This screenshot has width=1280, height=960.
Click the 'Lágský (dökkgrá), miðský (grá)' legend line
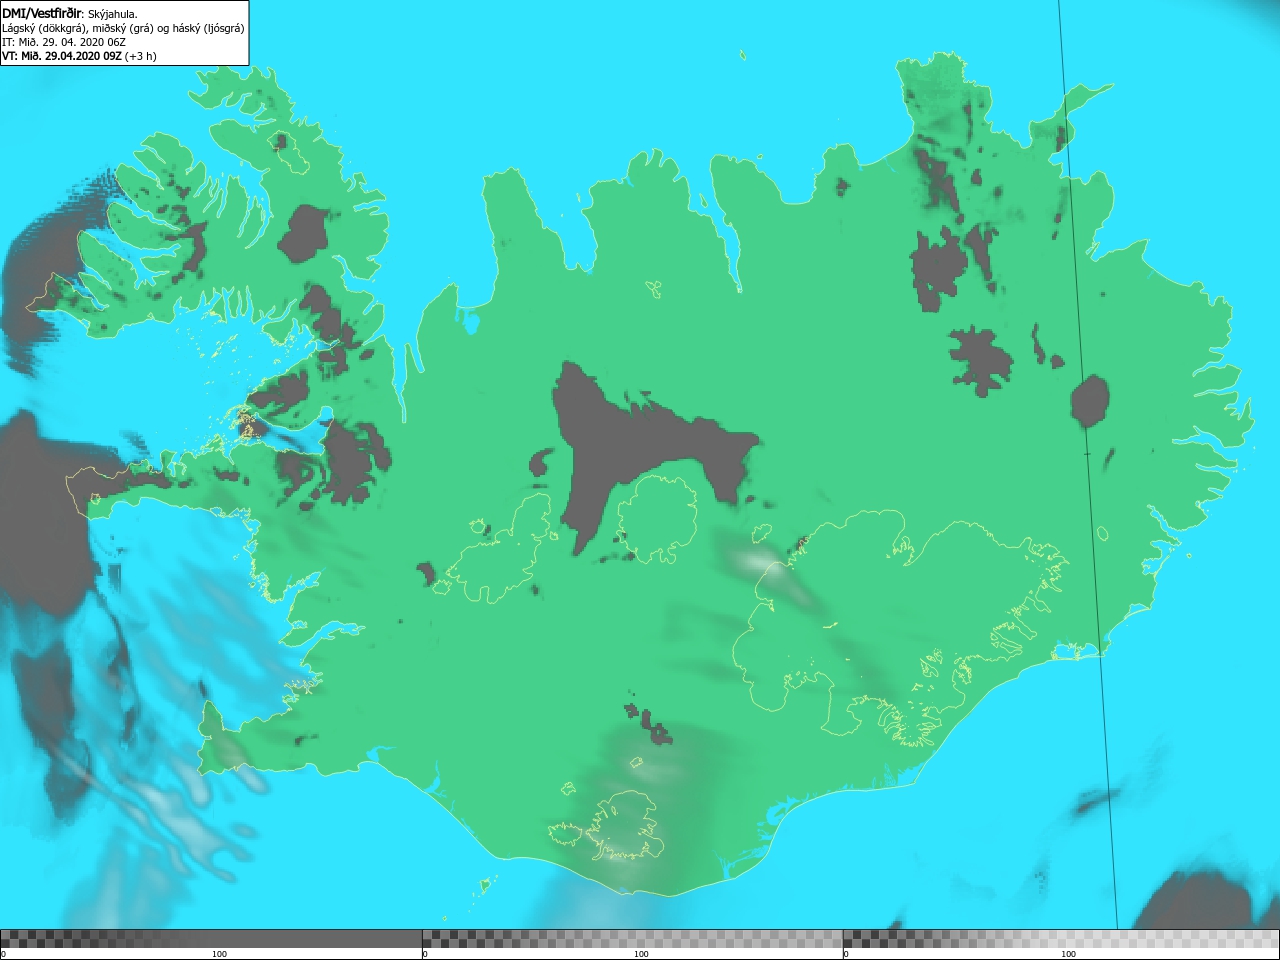[123, 28]
